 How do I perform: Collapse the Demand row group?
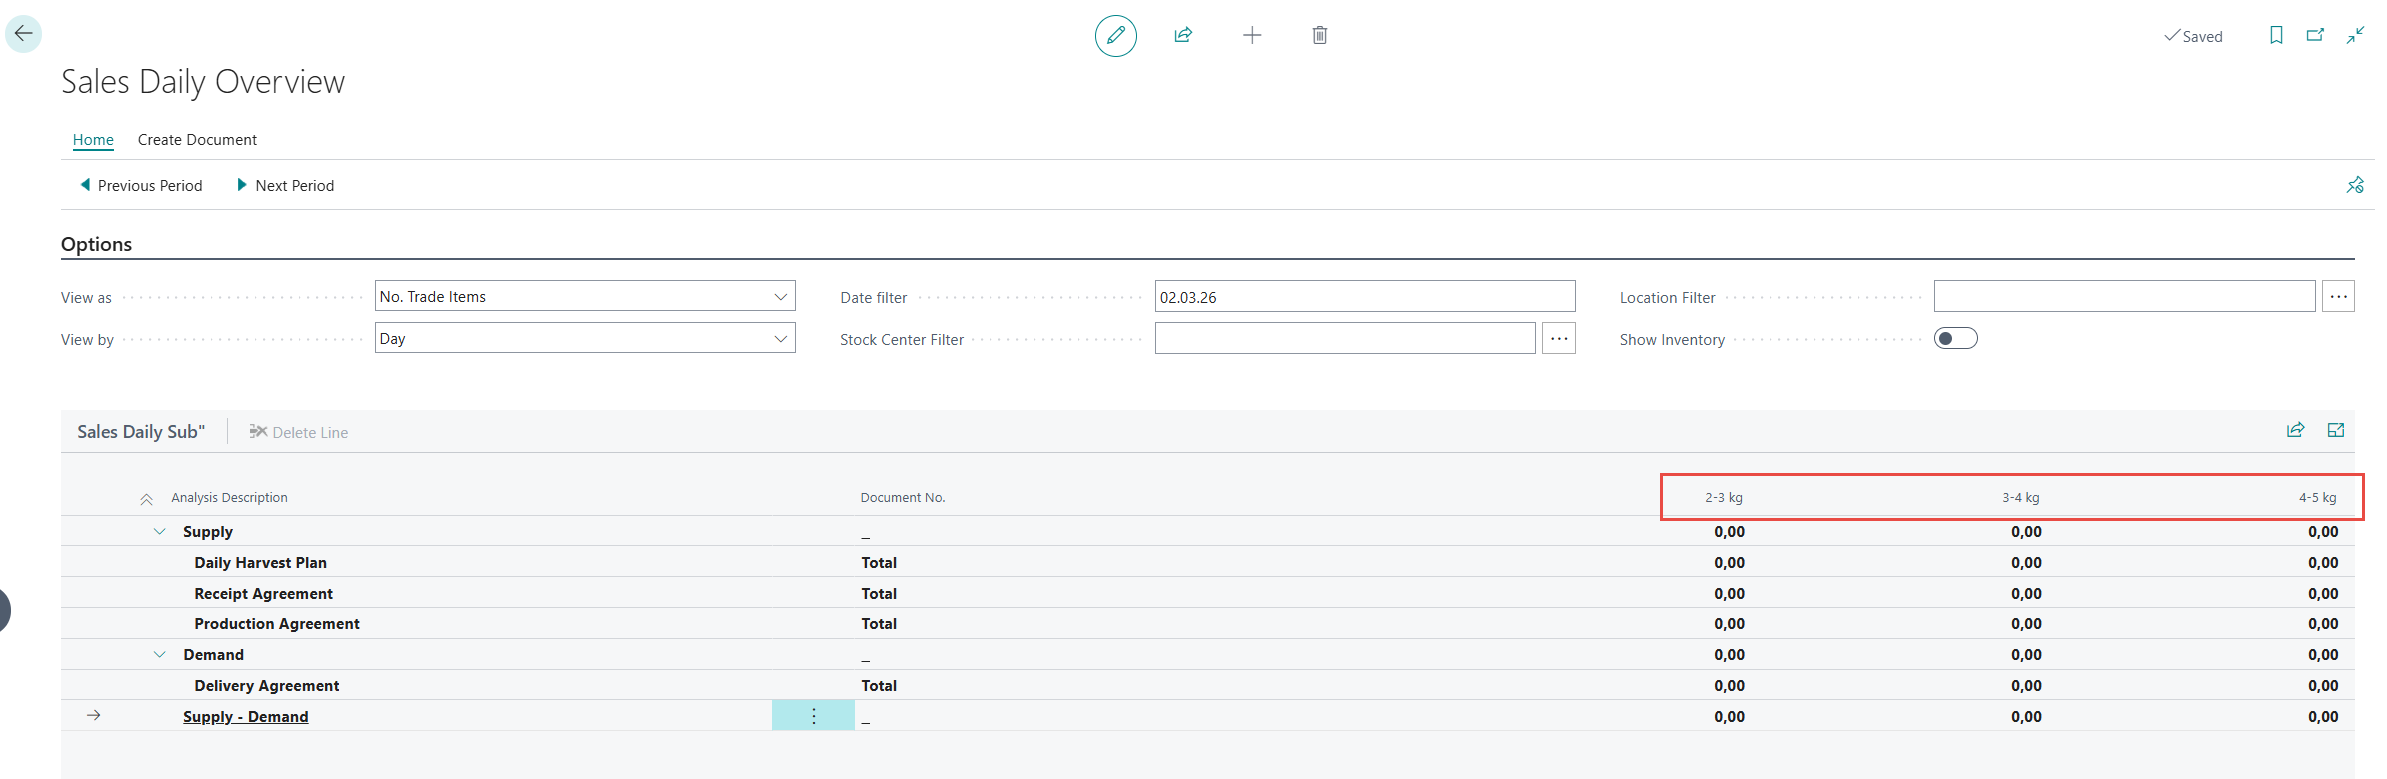click(159, 655)
